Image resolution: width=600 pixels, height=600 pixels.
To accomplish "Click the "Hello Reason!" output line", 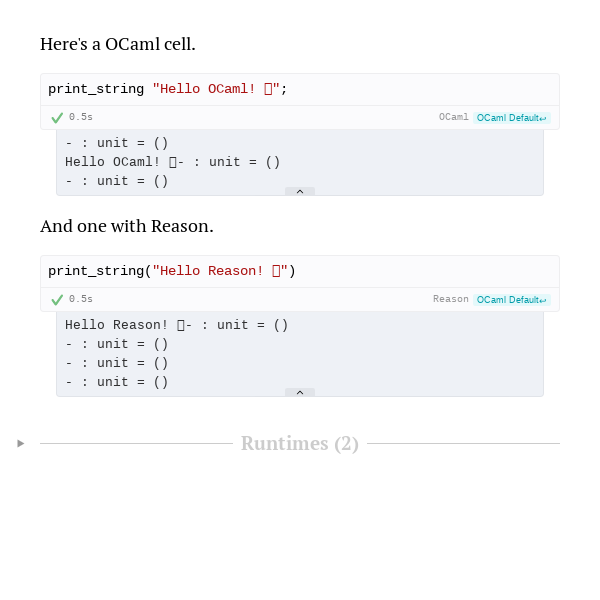I will [x=176, y=325].
